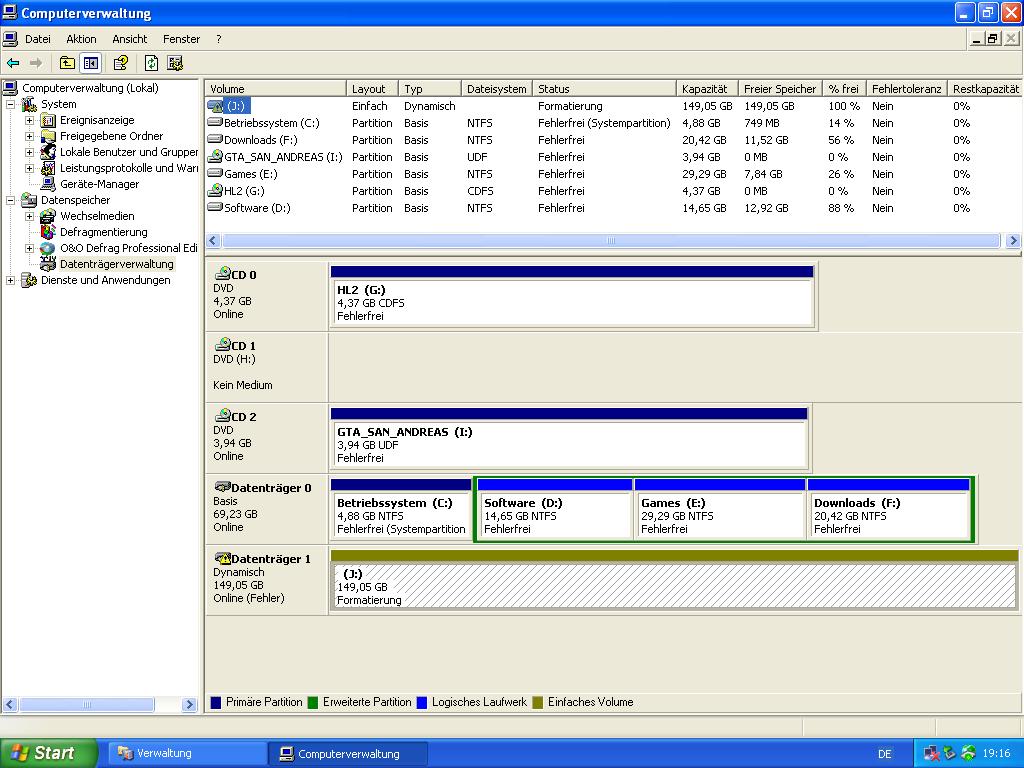Toggle the show/hide console tree icon
Image resolution: width=1024 pixels, height=768 pixels.
point(91,63)
